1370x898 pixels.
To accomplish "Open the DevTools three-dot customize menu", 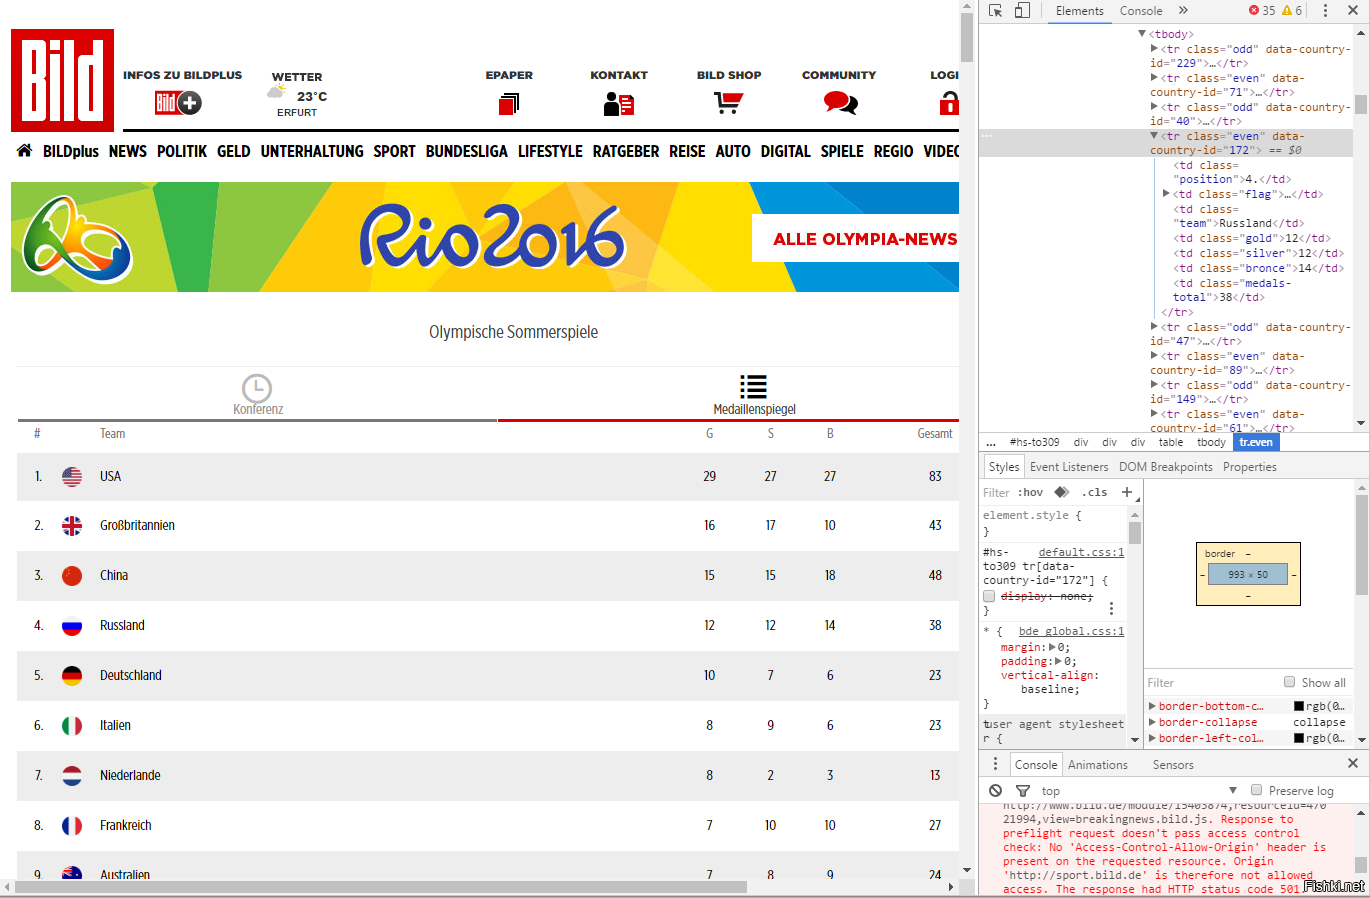I will [1325, 10].
